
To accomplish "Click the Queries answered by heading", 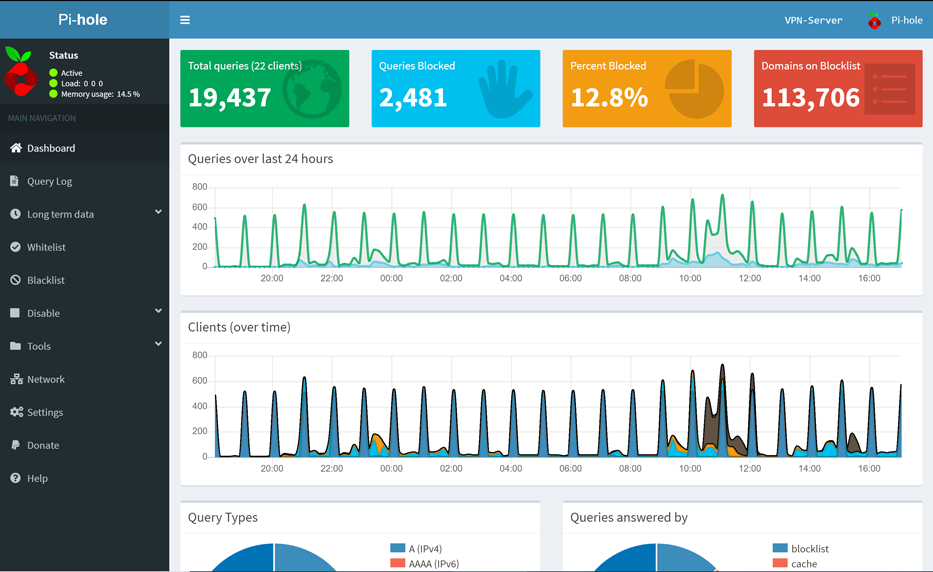I will coord(629,517).
